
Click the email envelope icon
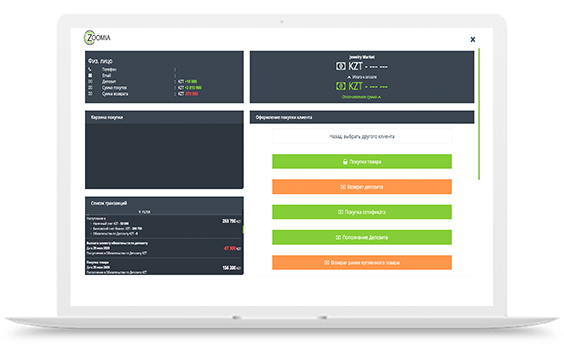[x=90, y=76]
